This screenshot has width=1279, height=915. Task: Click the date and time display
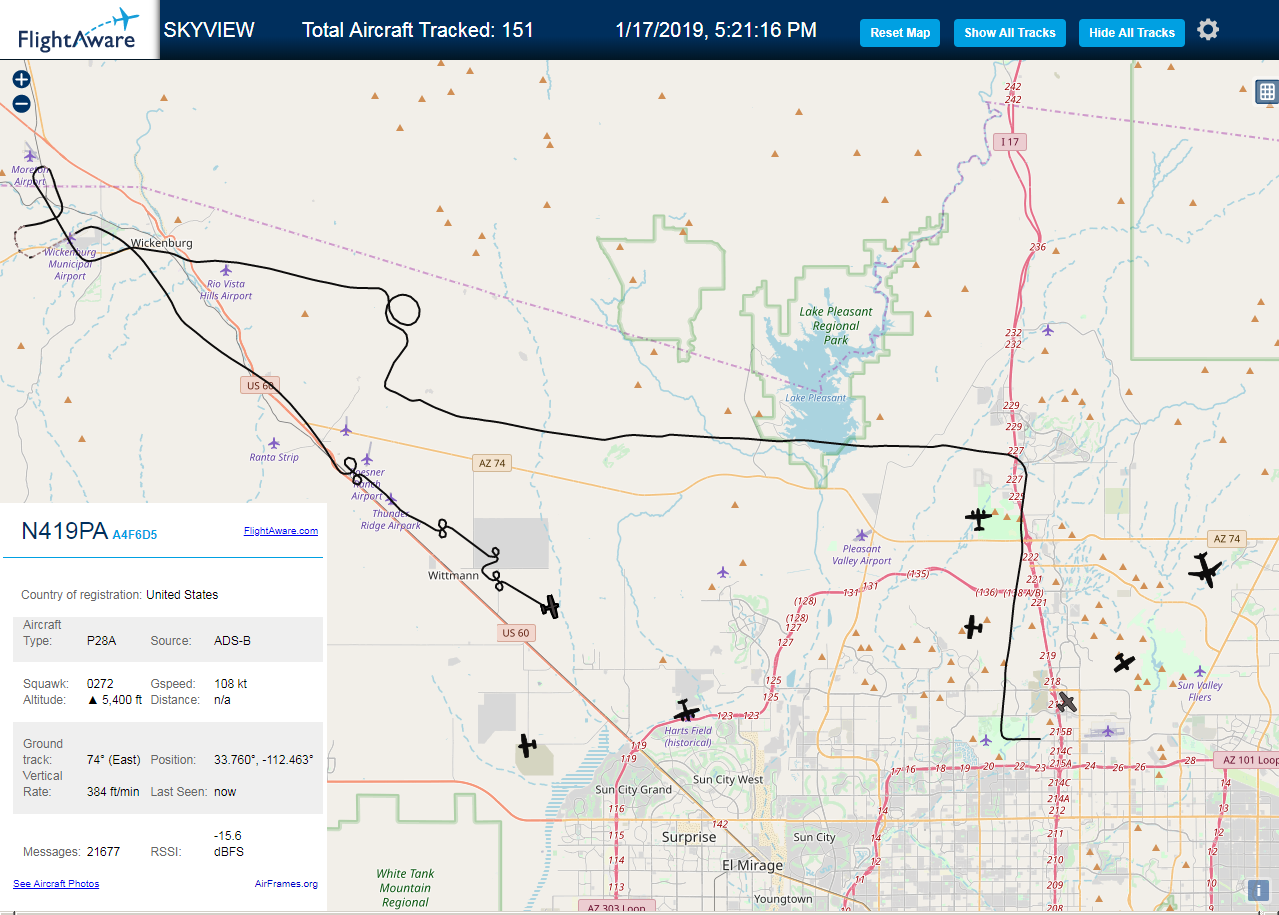point(716,30)
